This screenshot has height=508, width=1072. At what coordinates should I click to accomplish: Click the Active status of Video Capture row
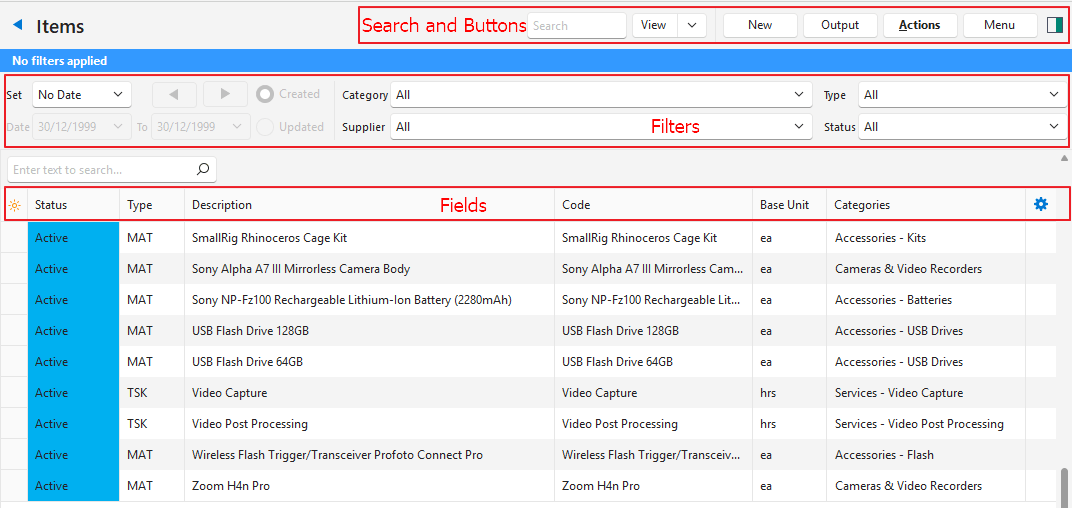(74, 392)
